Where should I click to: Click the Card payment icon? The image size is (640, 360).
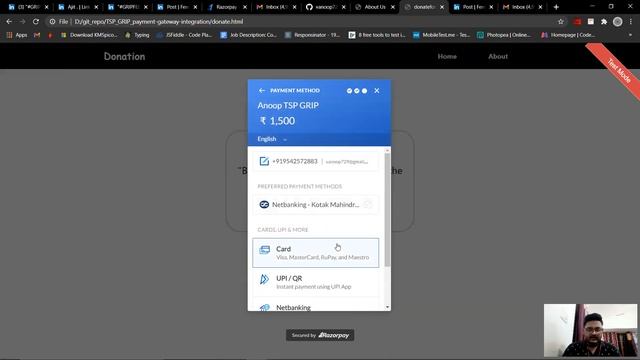click(264, 249)
